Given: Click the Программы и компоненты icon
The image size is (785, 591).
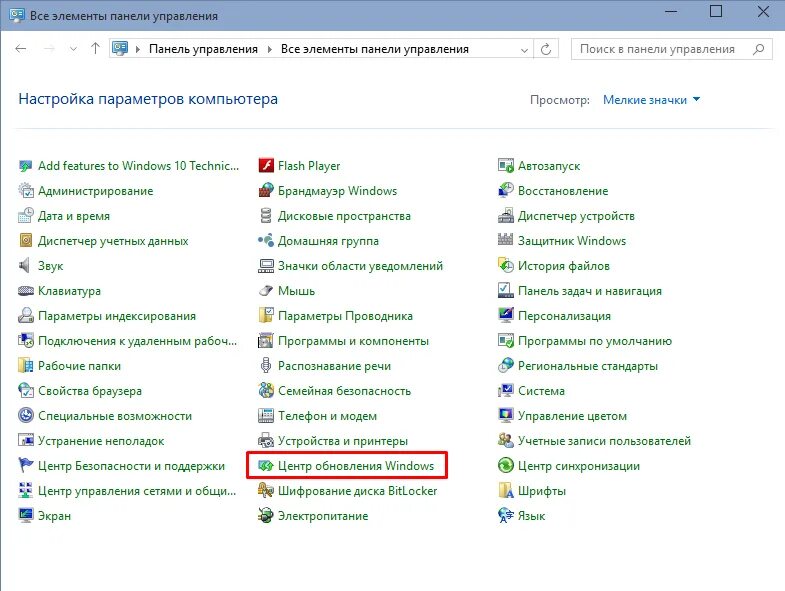Looking at the screenshot, I should [x=266, y=341].
